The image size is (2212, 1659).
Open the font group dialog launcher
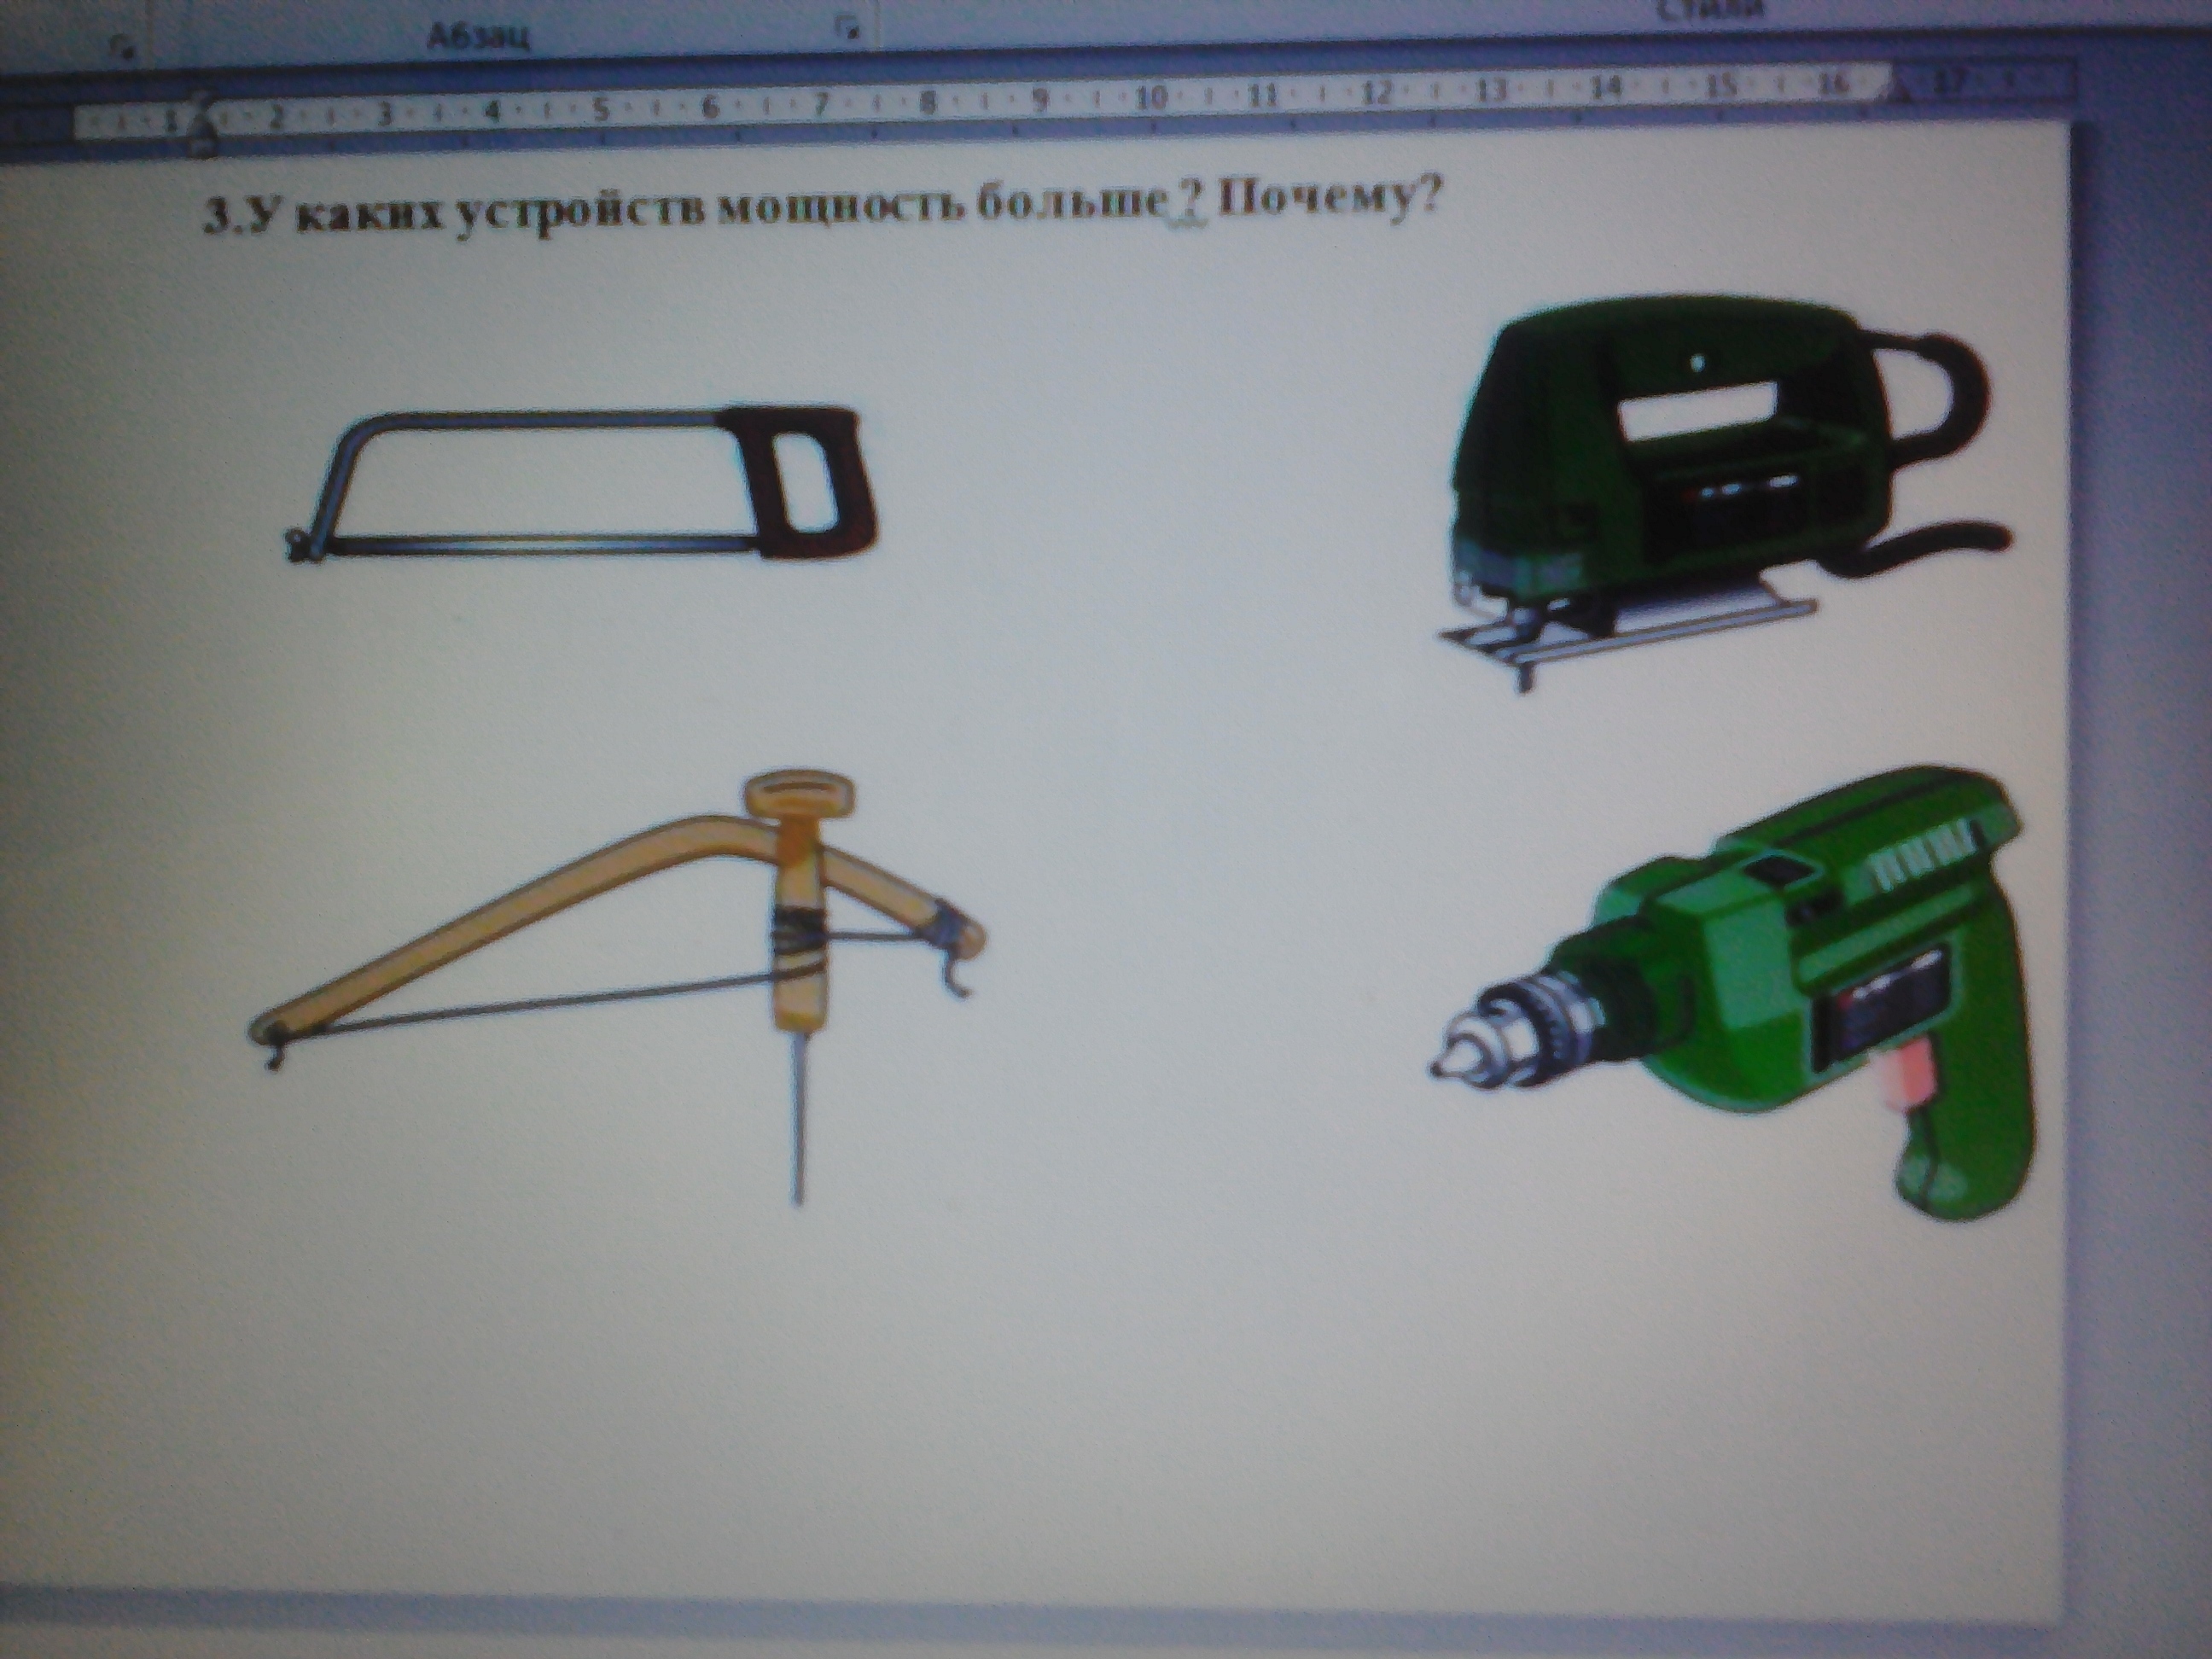122,48
